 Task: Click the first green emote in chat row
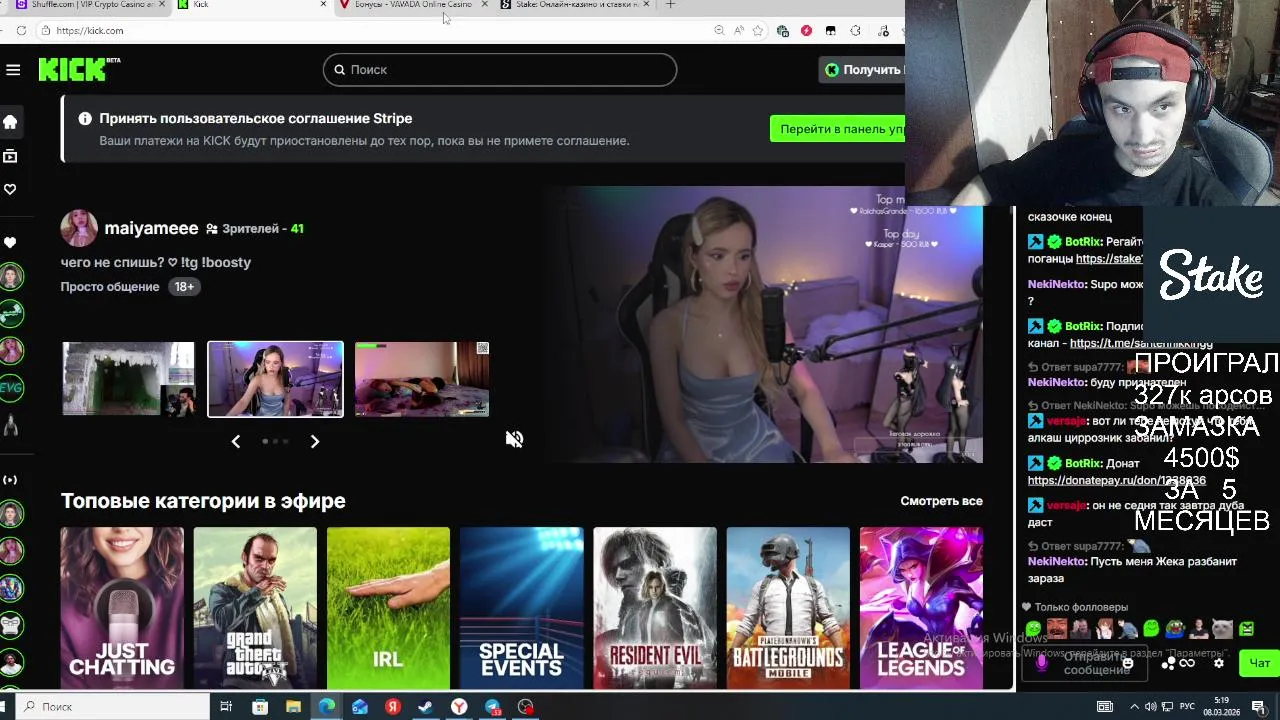[1033, 629]
